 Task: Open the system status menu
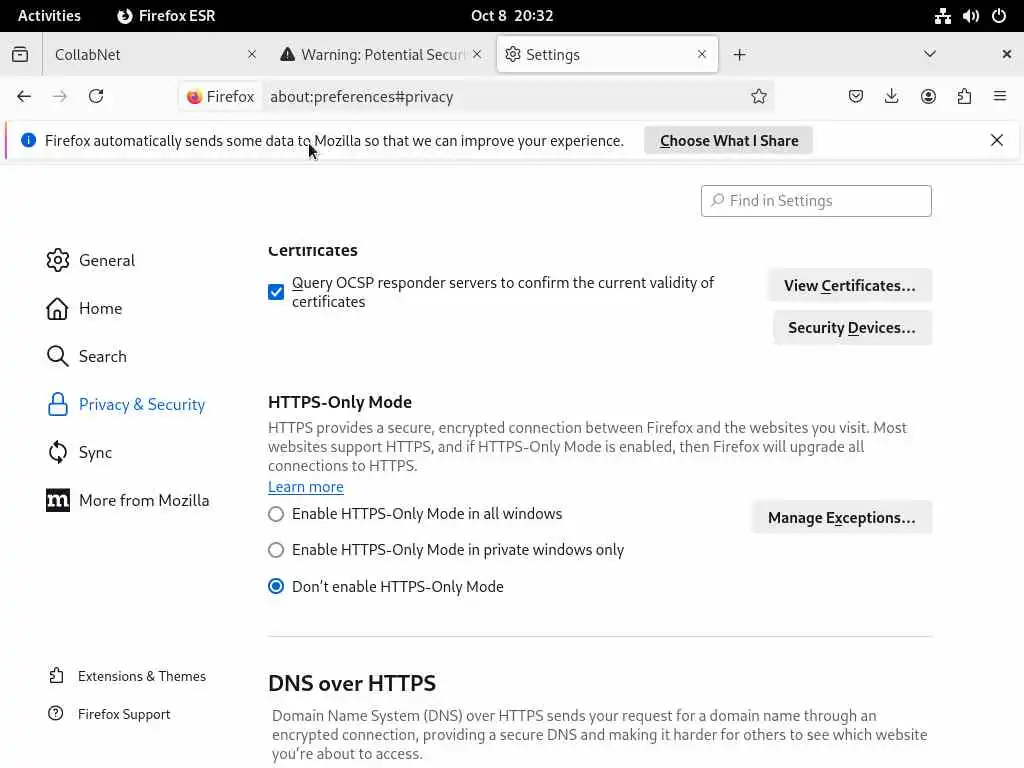pos(970,16)
